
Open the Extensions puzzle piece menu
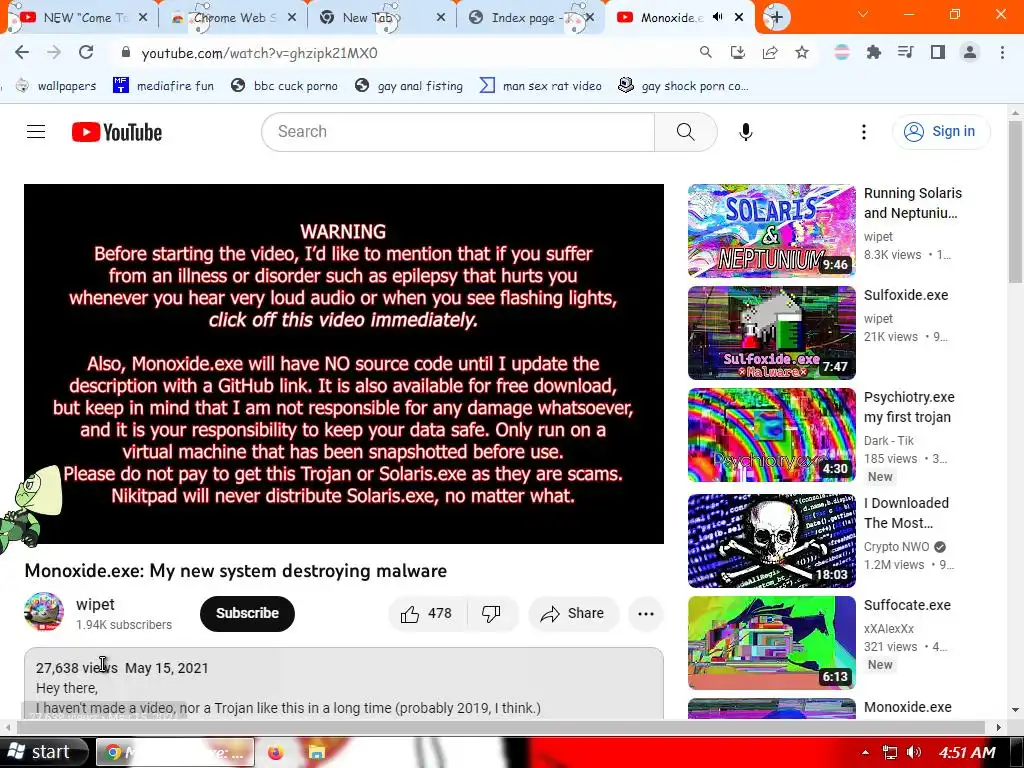pos(874,52)
